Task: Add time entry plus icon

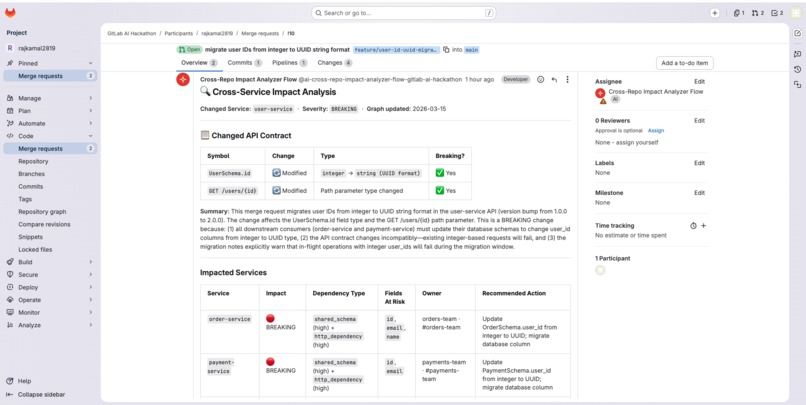Action: point(704,226)
